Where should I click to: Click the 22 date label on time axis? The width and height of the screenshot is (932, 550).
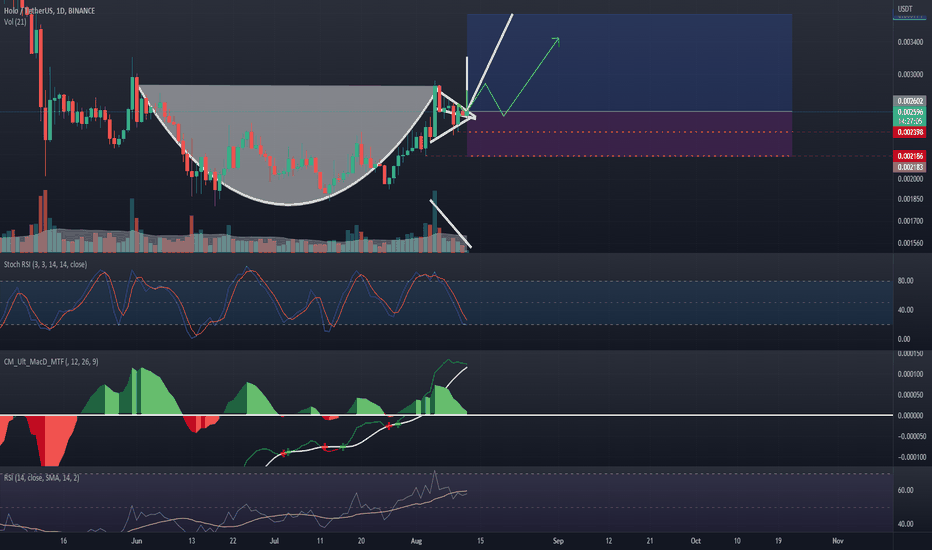tap(233, 541)
